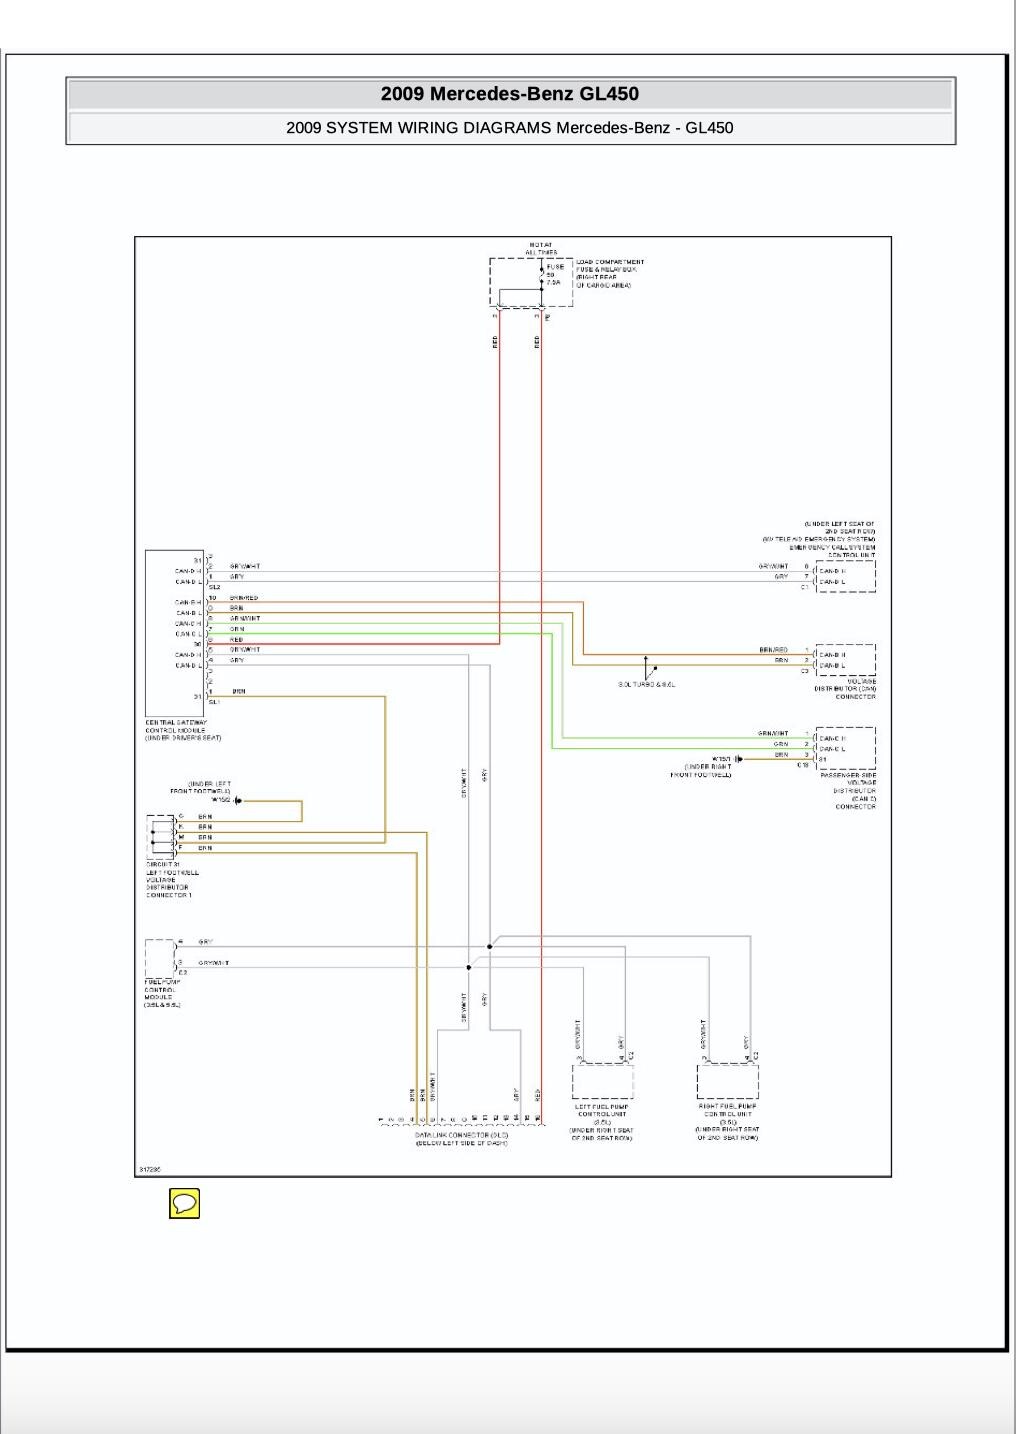Click the Data Link Connector (DLC) label
This screenshot has height=1434, width=1016.
(461, 1139)
